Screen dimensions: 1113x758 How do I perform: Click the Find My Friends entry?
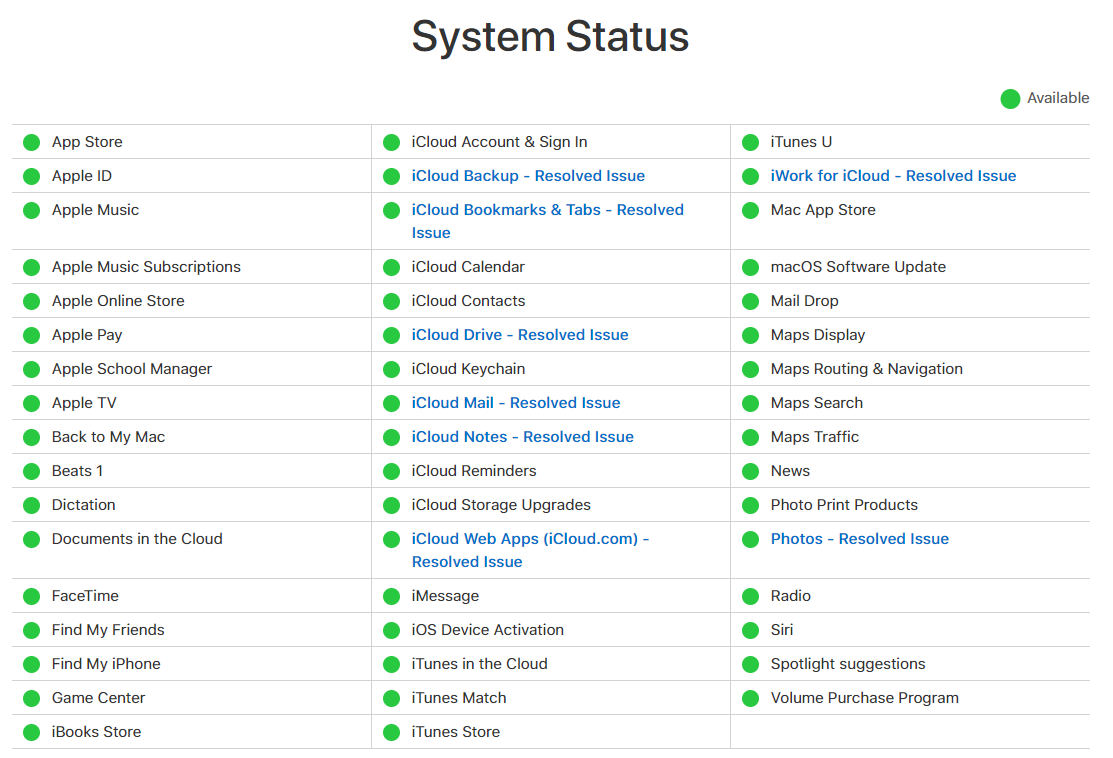coord(108,630)
